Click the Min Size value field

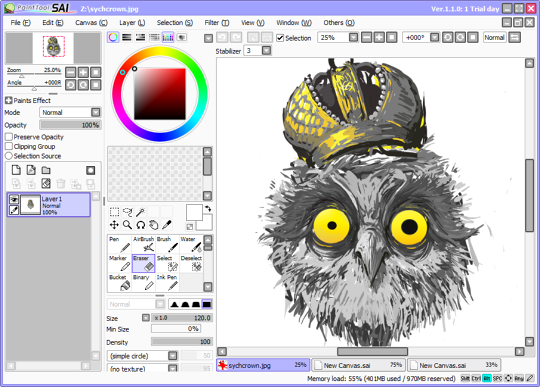(176, 328)
